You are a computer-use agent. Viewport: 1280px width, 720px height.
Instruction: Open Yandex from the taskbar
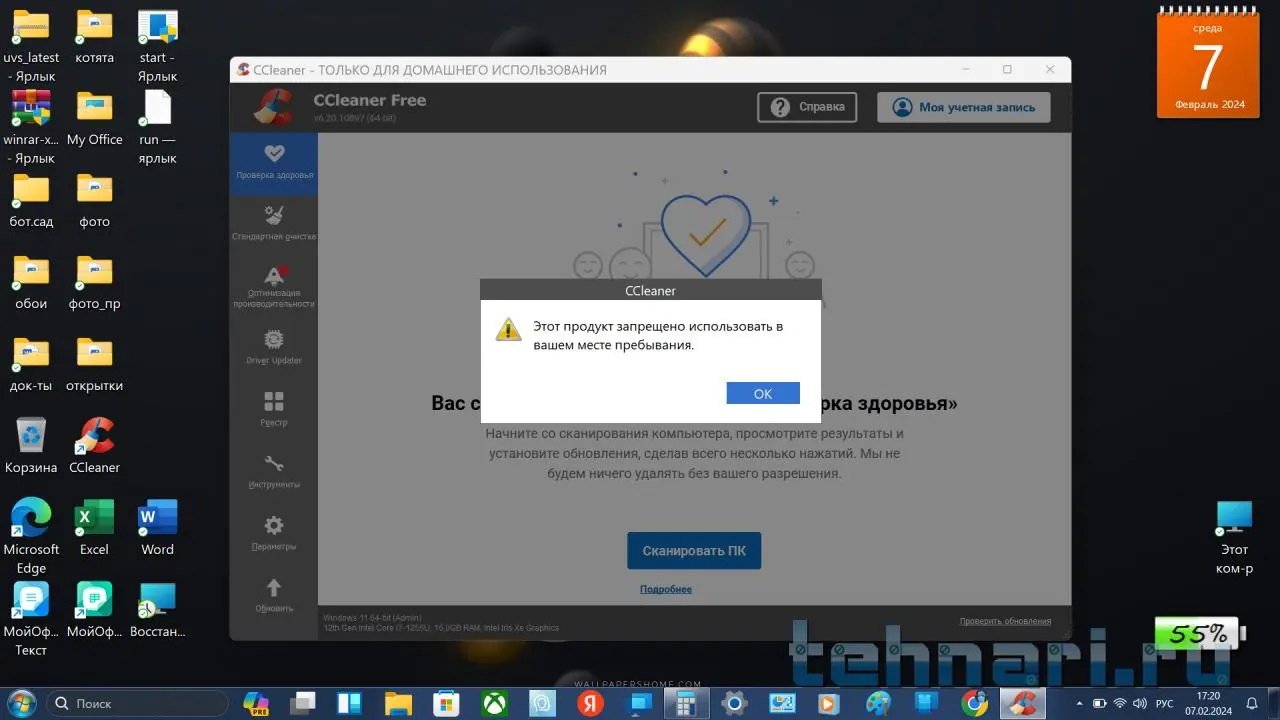[x=590, y=703]
